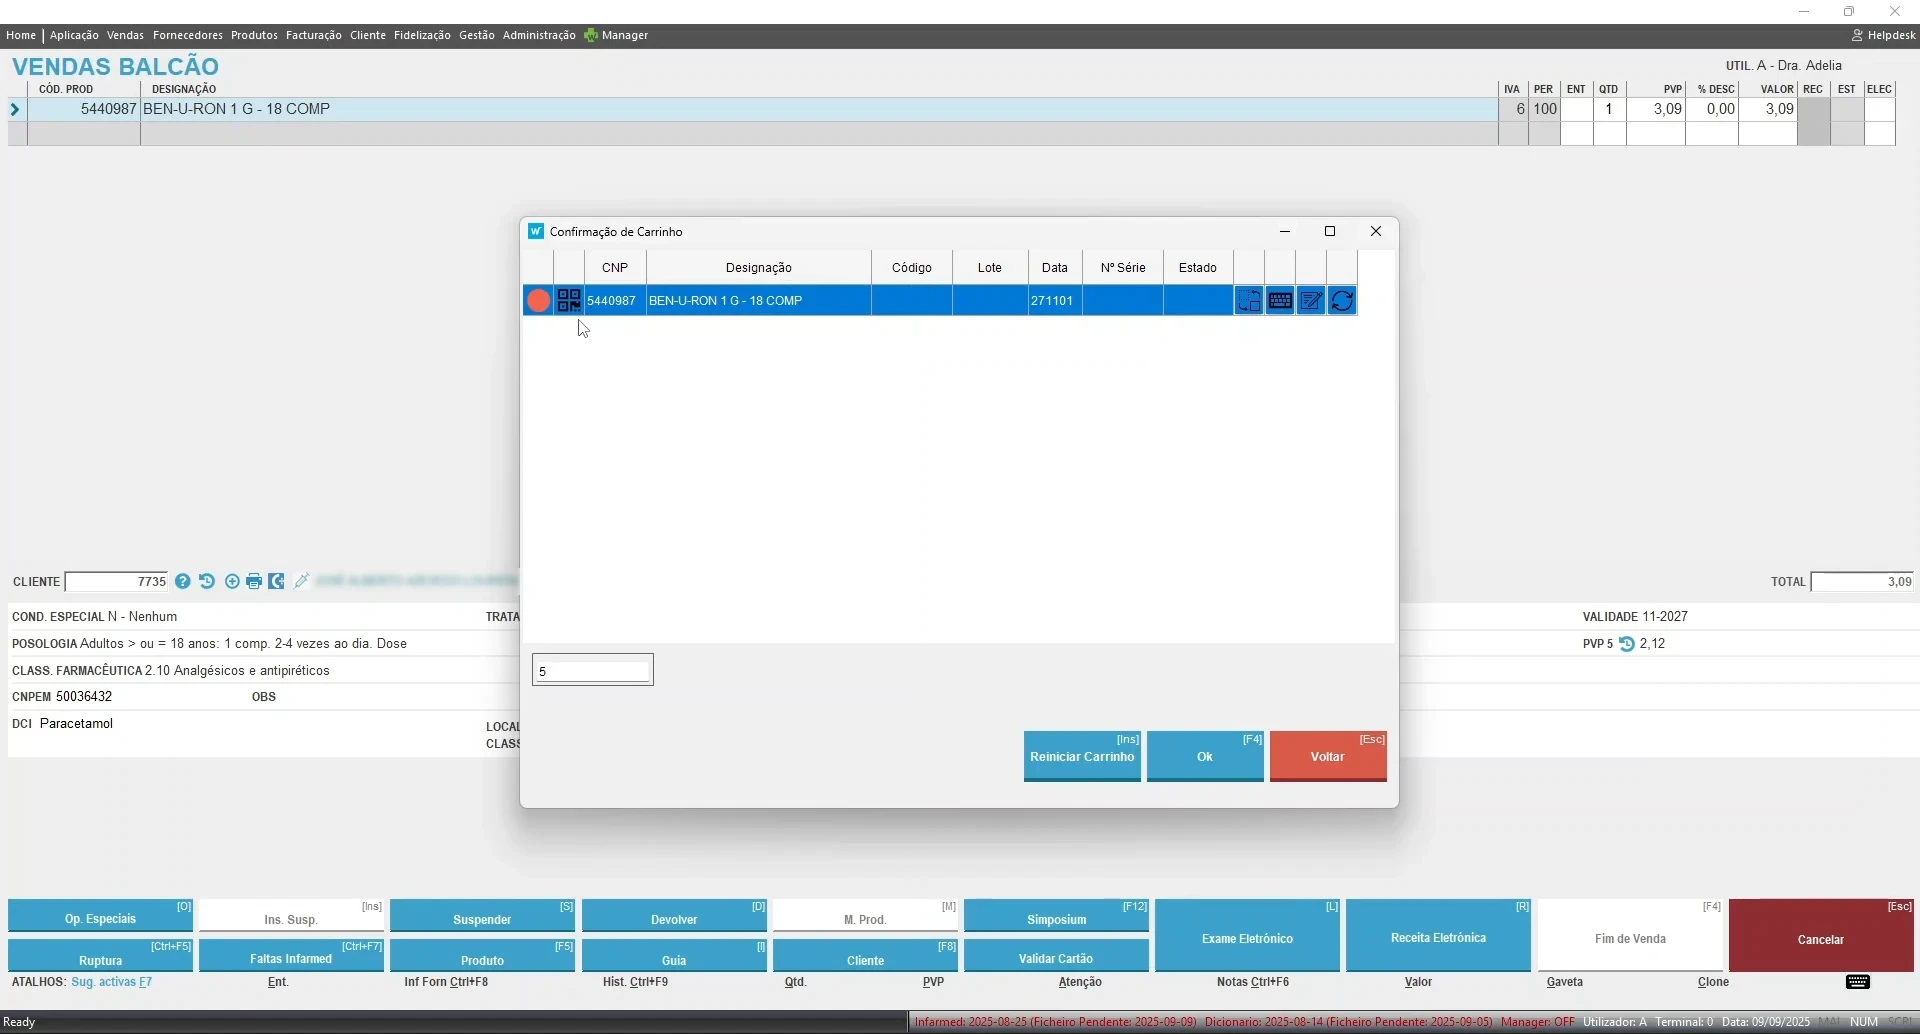Open the keyboard entry icon in cart row
The height and width of the screenshot is (1034, 1920).
[1280, 300]
